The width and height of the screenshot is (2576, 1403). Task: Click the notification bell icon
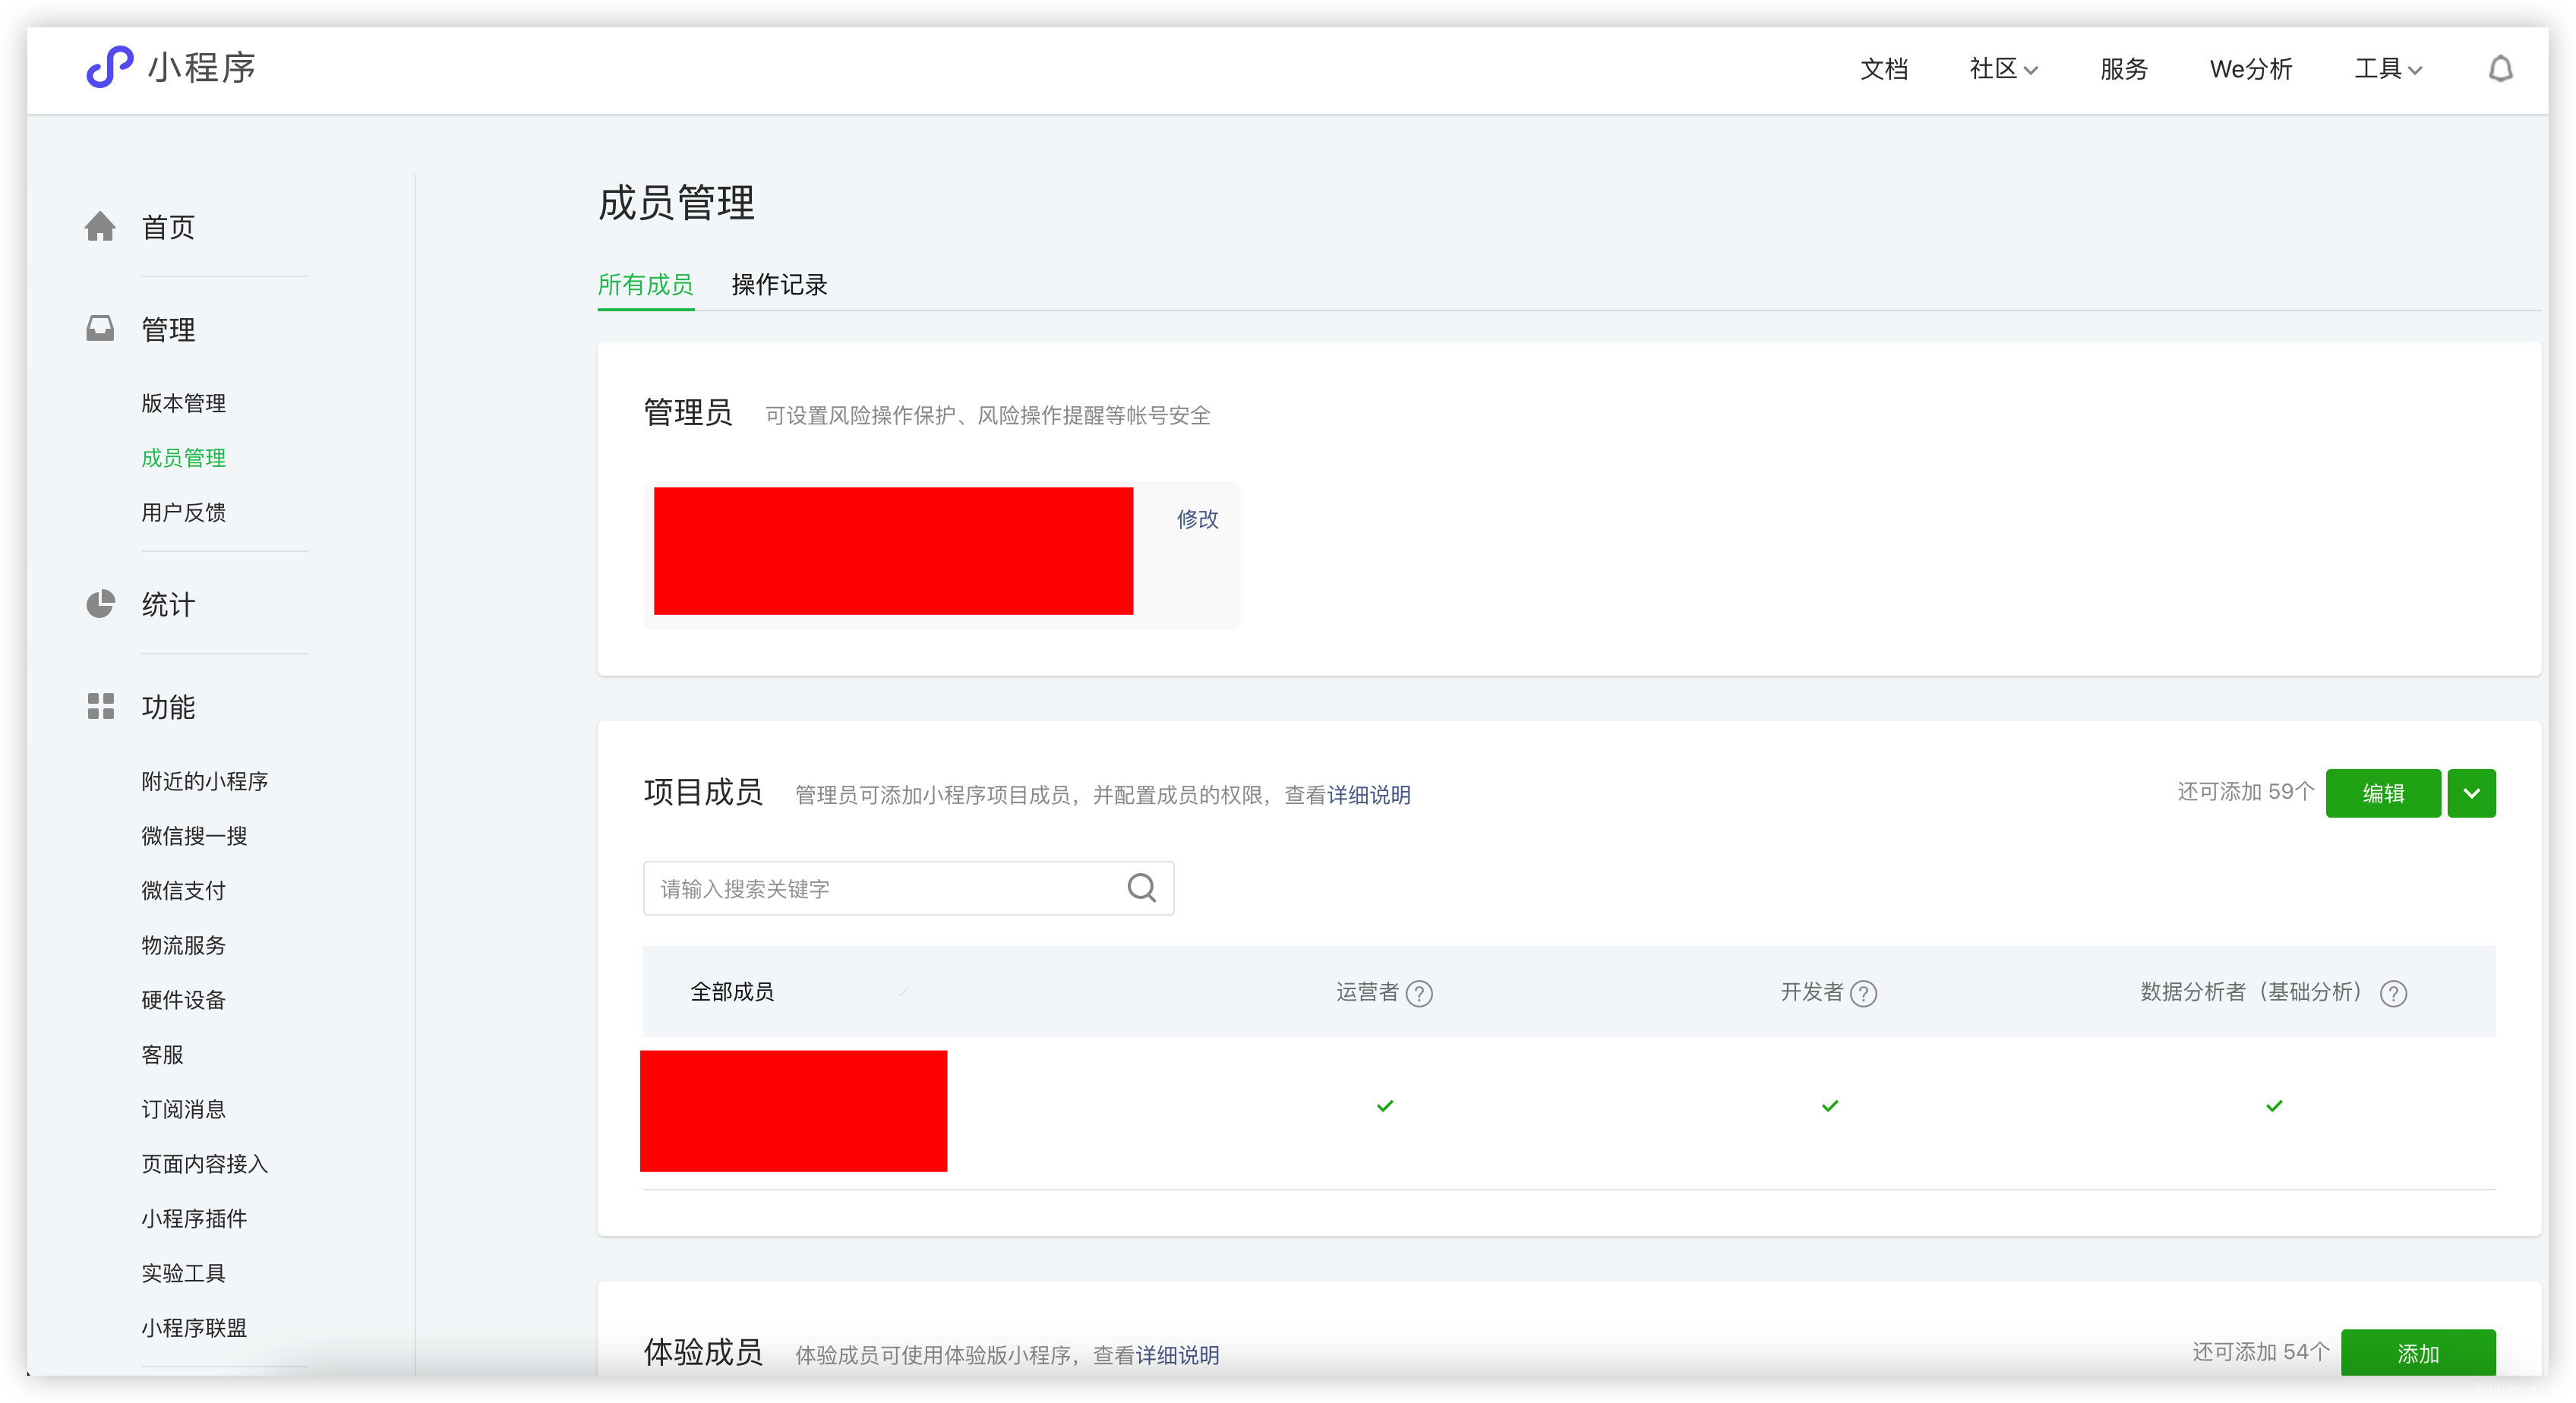tap(2500, 69)
